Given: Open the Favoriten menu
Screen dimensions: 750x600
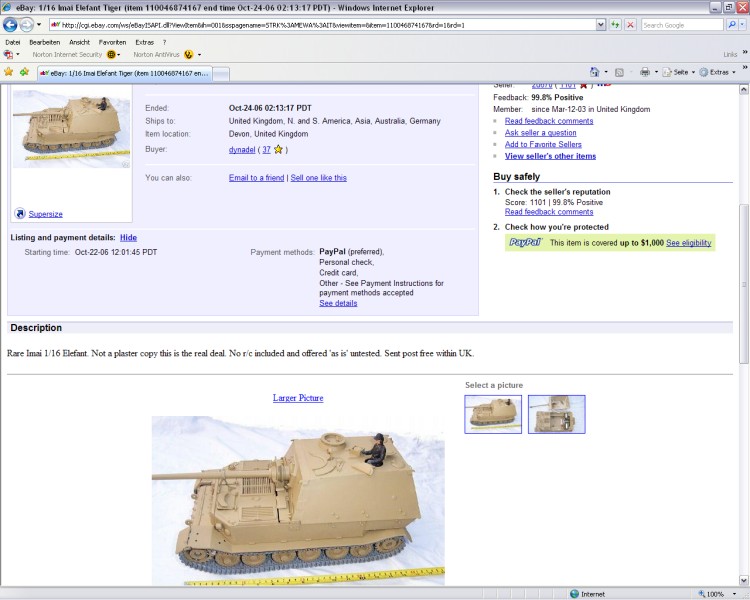Looking at the screenshot, I should pos(112,42).
